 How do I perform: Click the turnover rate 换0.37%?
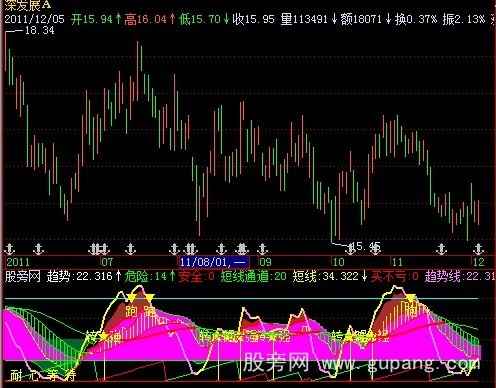(416, 19)
